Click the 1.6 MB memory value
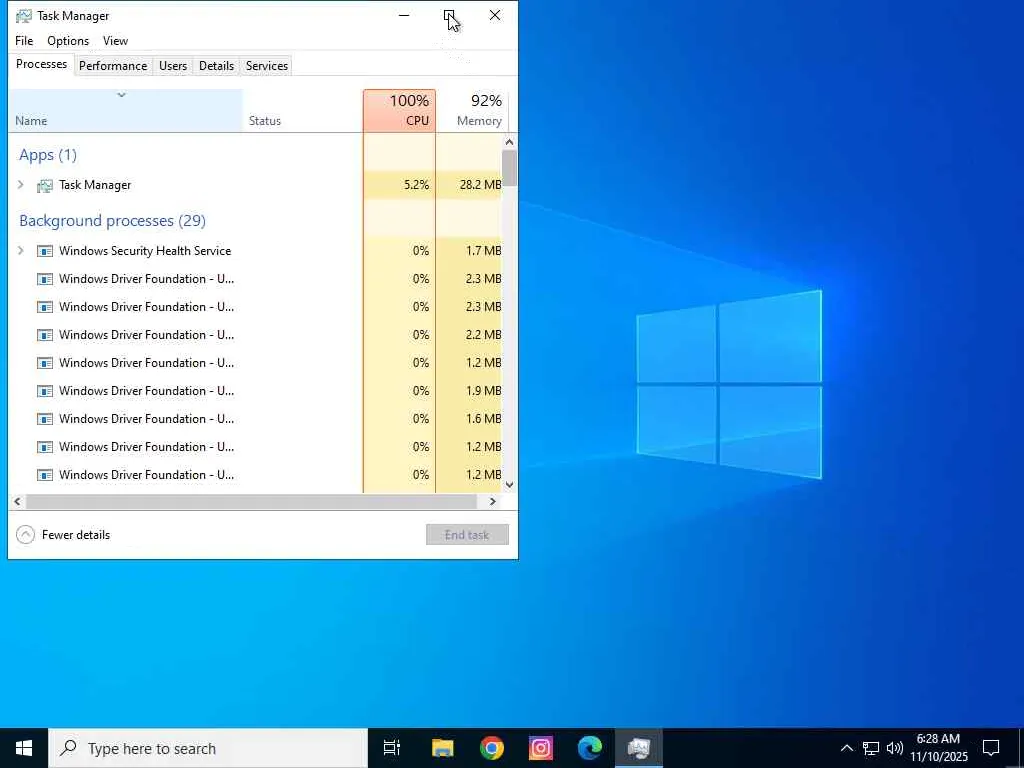This screenshot has height=768, width=1024. [x=484, y=419]
